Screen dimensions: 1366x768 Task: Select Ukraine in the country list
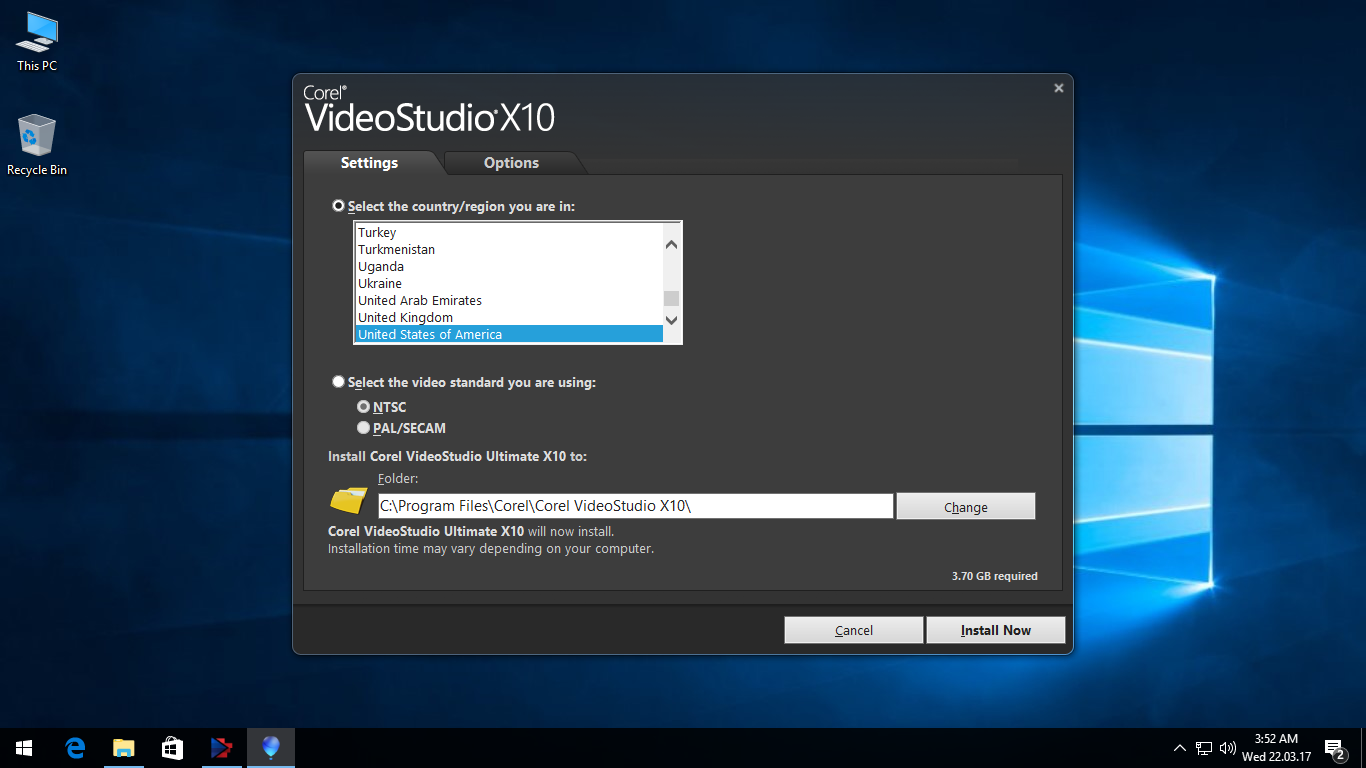pyautogui.click(x=509, y=283)
